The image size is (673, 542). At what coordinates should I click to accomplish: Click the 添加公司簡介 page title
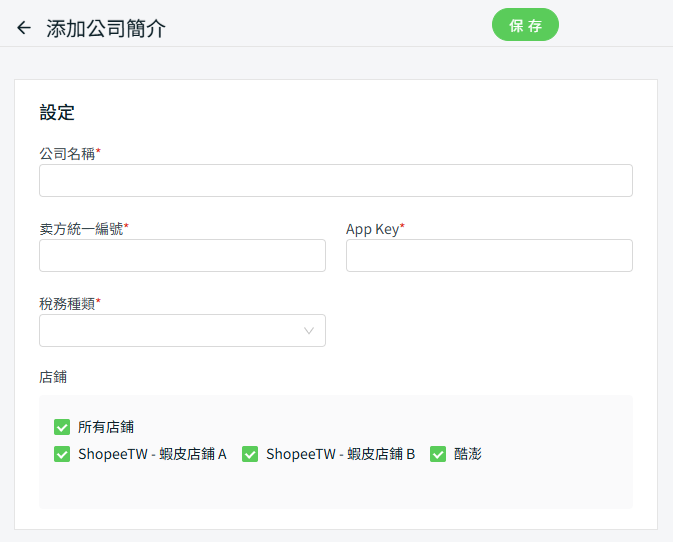pyautogui.click(x=106, y=28)
